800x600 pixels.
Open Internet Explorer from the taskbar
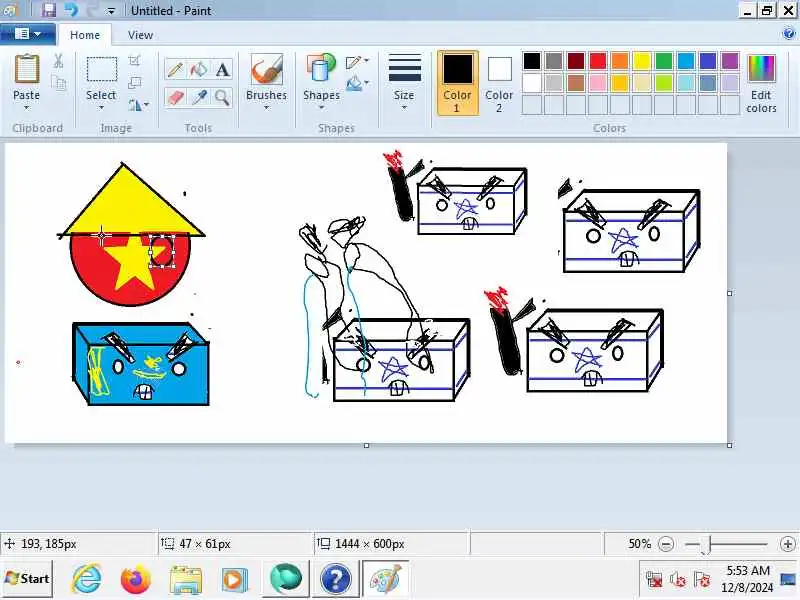tap(86, 579)
